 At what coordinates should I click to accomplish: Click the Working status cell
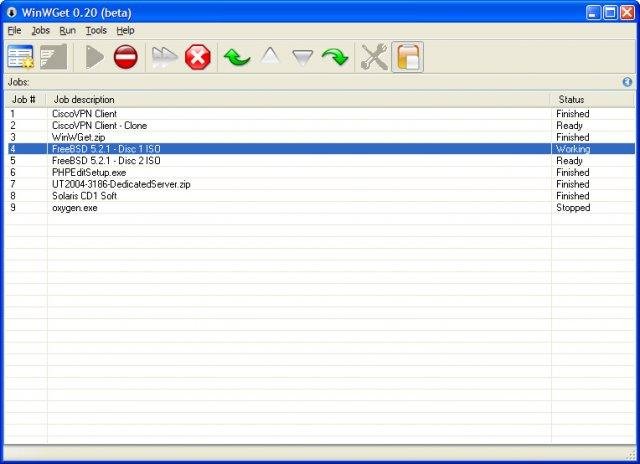tap(573, 149)
